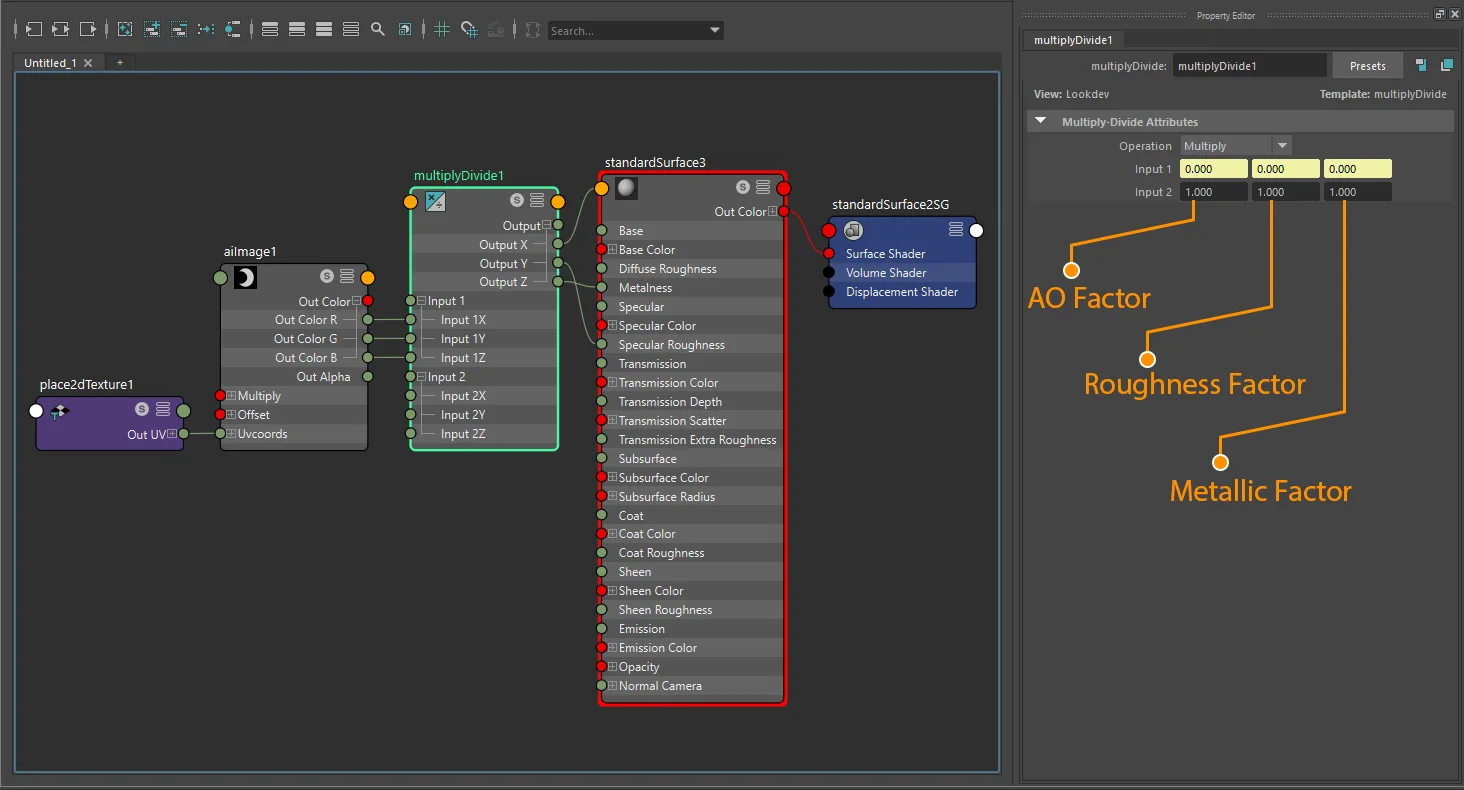
Task: Expand the Offset attribute on aiImage1
Action: [232, 415]
